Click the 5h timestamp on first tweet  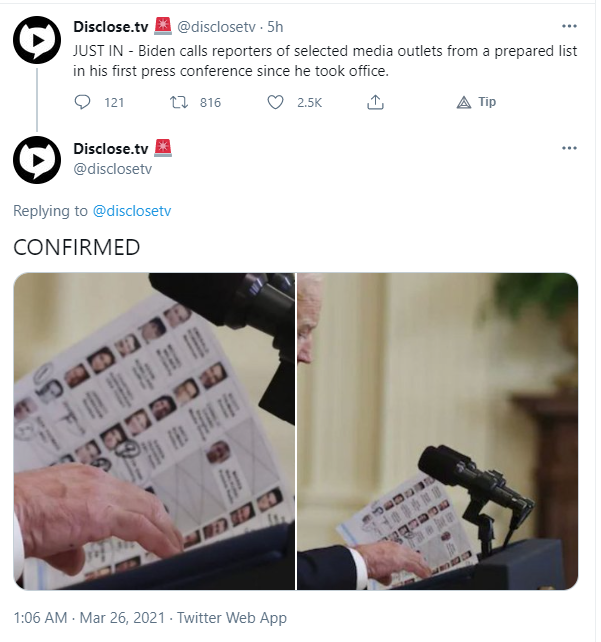[x=275, y=27]
